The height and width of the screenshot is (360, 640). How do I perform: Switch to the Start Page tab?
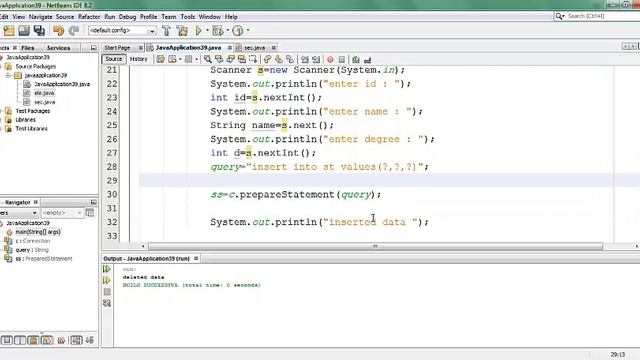pos(117,48)
